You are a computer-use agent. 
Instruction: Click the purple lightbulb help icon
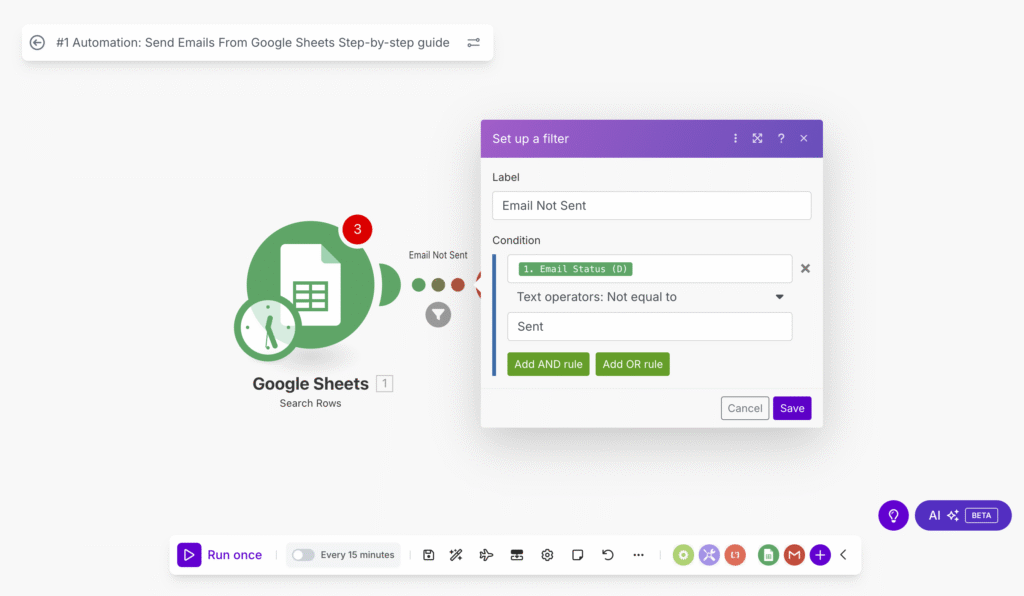(893, 516)
